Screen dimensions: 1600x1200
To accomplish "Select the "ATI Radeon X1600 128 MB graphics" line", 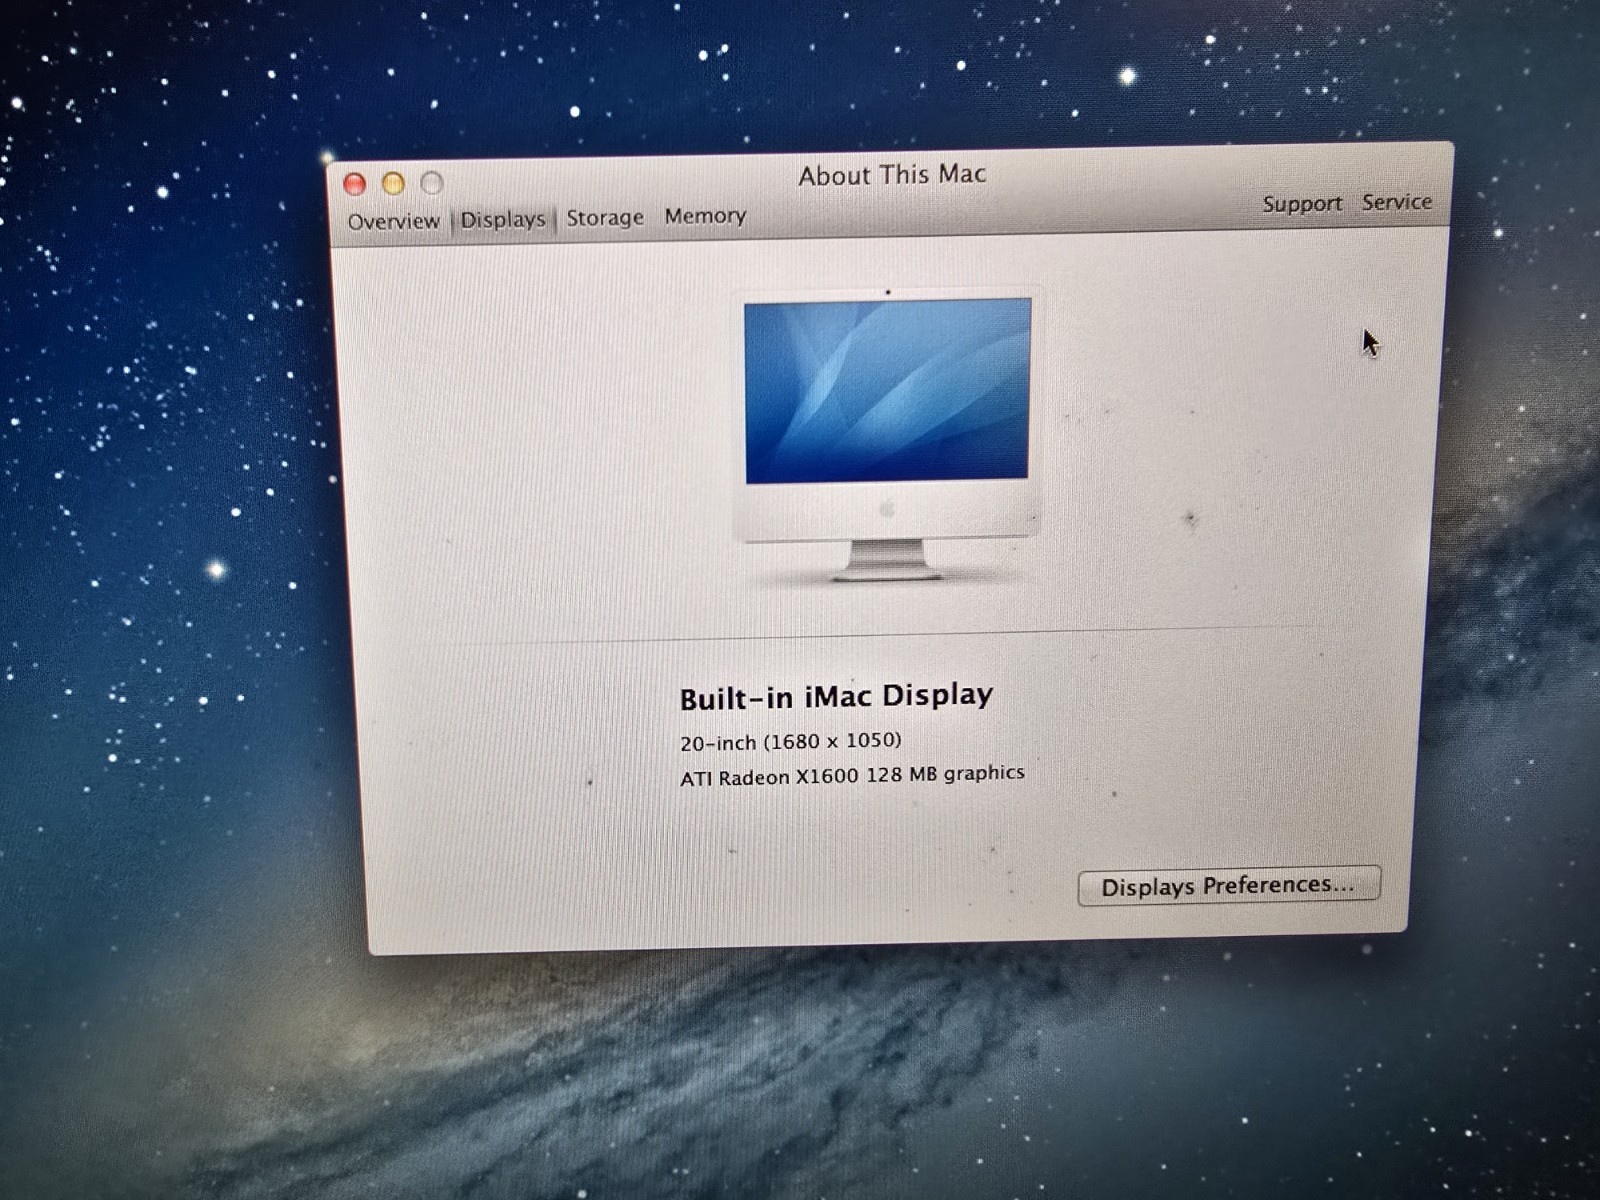I will pyautogui.click(x=852, y=775).
